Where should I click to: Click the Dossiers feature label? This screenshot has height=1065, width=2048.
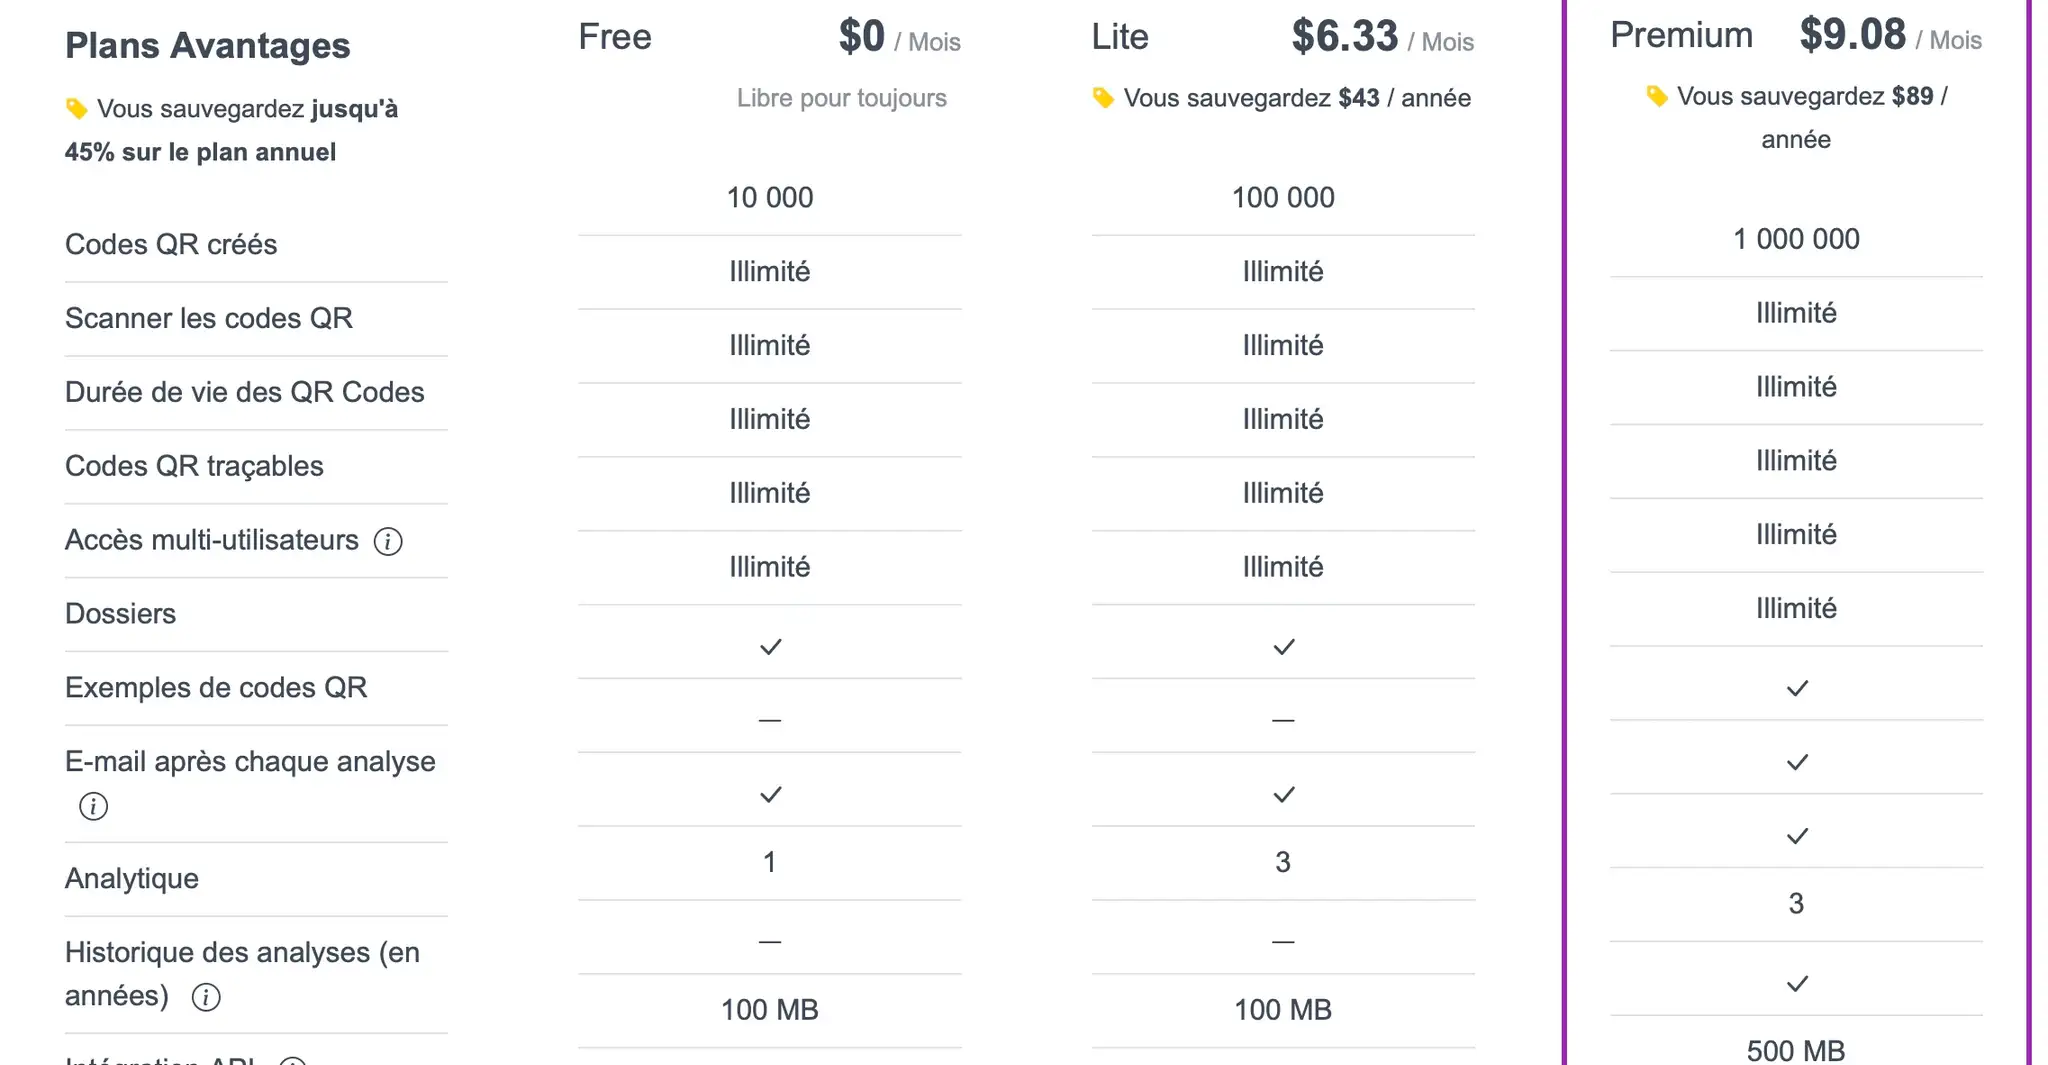(x=120, y=613)
